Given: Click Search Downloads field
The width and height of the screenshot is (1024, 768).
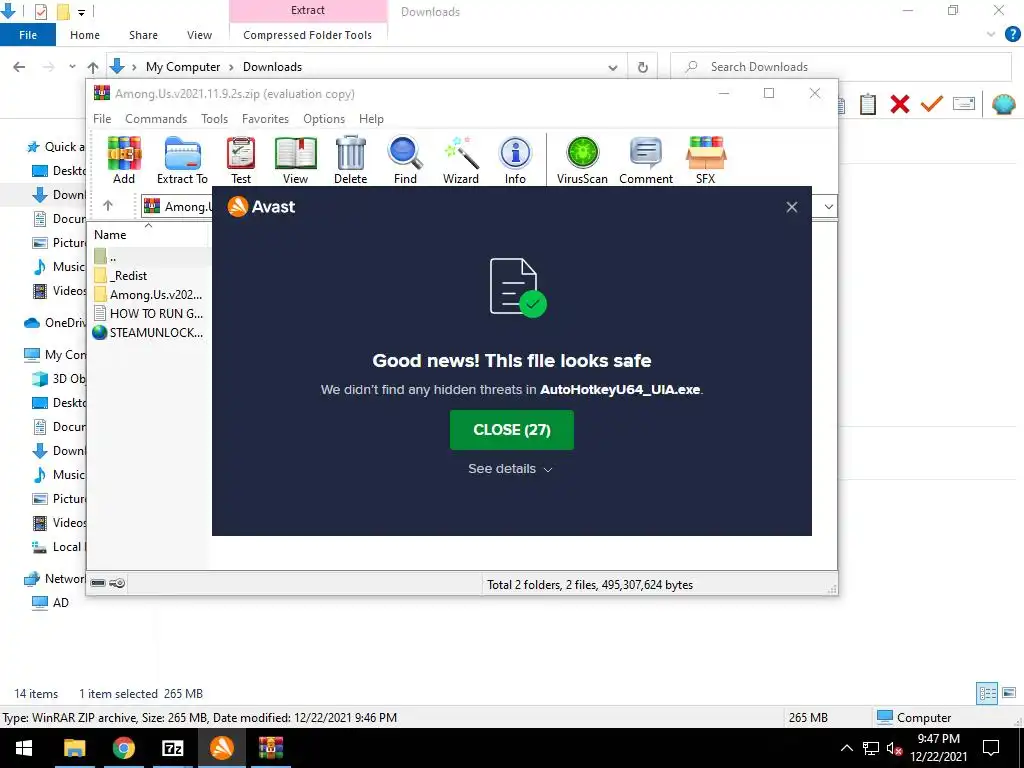Looking at the screenshot, I should pyautogui.click(x=841, y=67).
